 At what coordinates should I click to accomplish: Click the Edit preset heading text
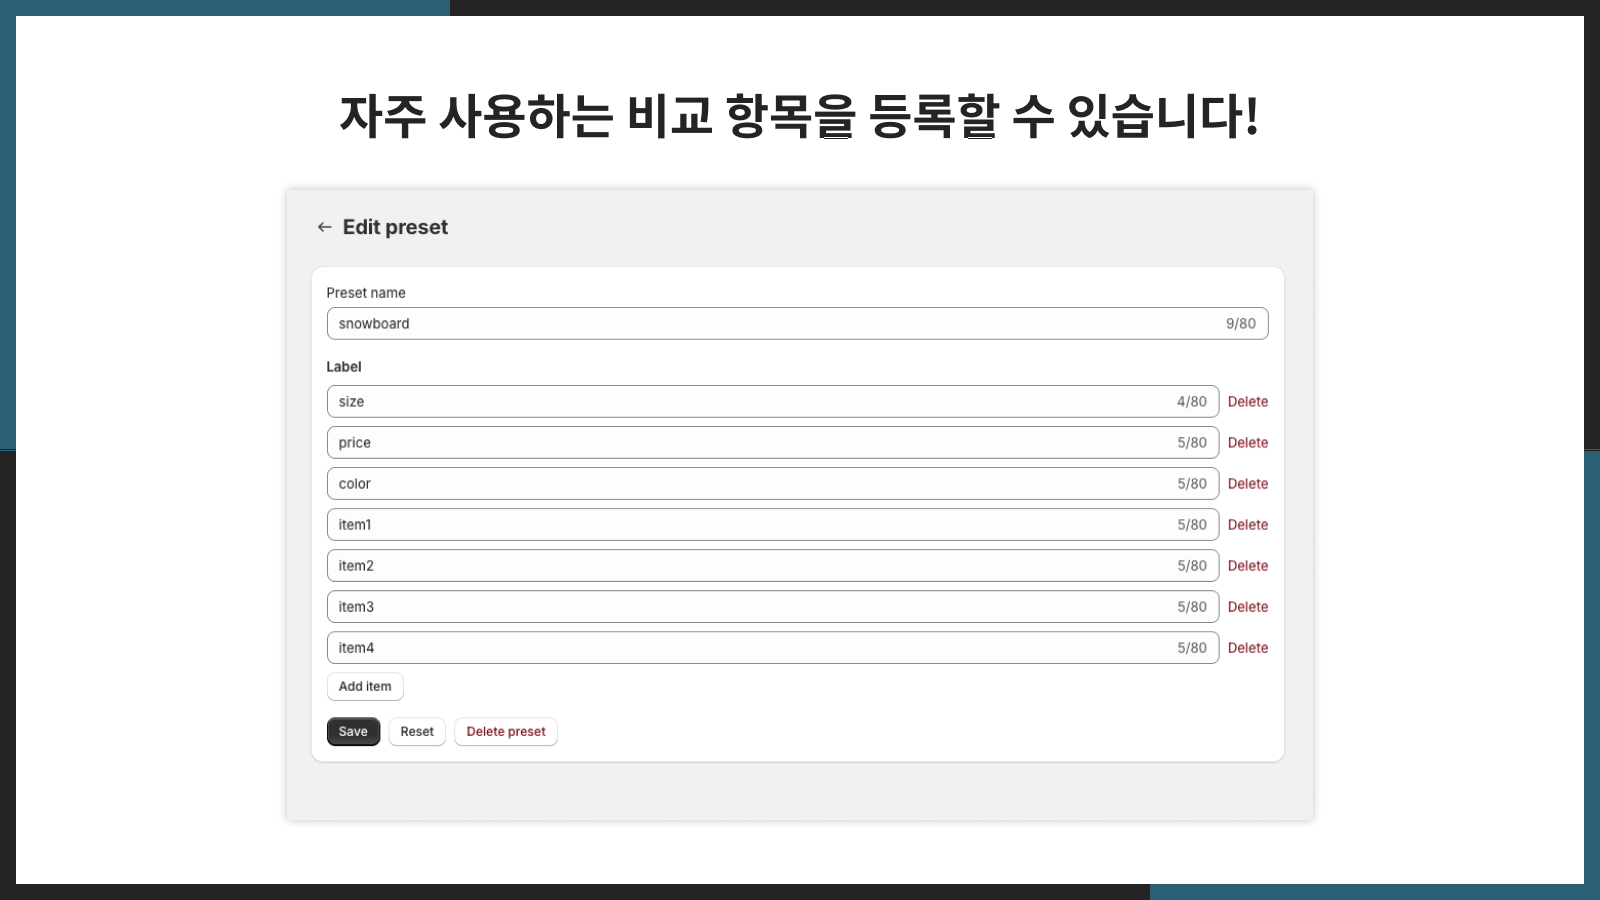(x=395, y=227)
